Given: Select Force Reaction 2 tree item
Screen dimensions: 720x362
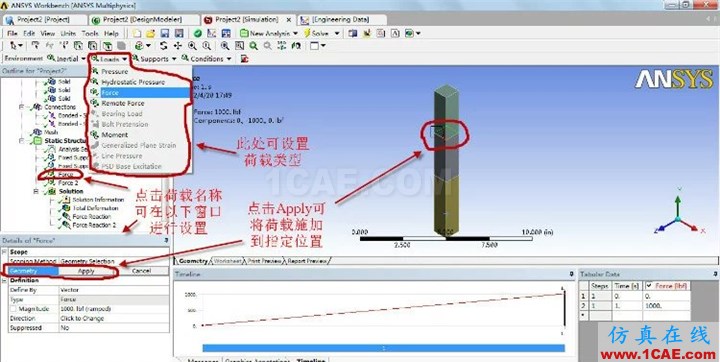Looking at the screenshot, I should (x=95, y=225).
